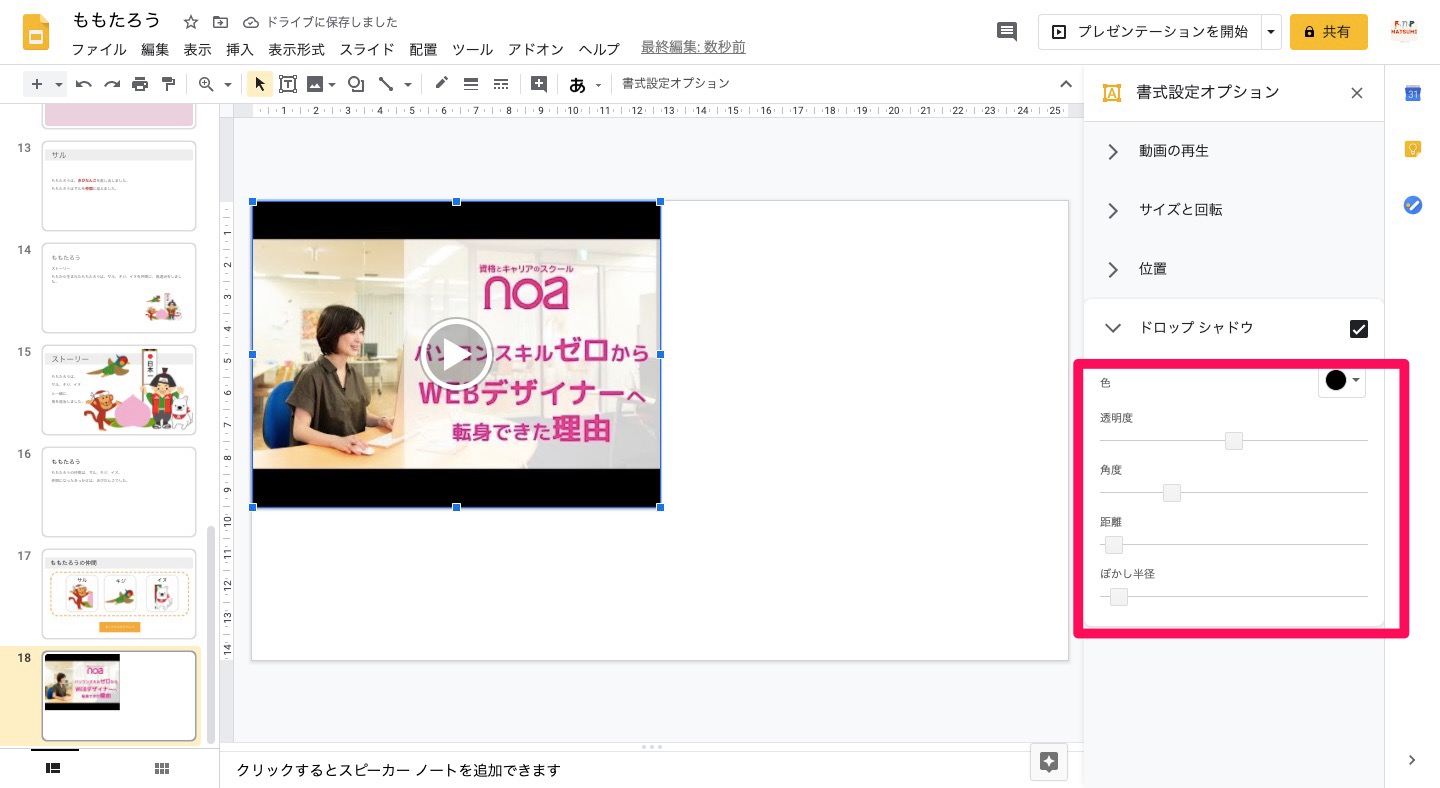Switch to grid view
This screenshot has height=788, width=1440.
(x=162, y=768)
